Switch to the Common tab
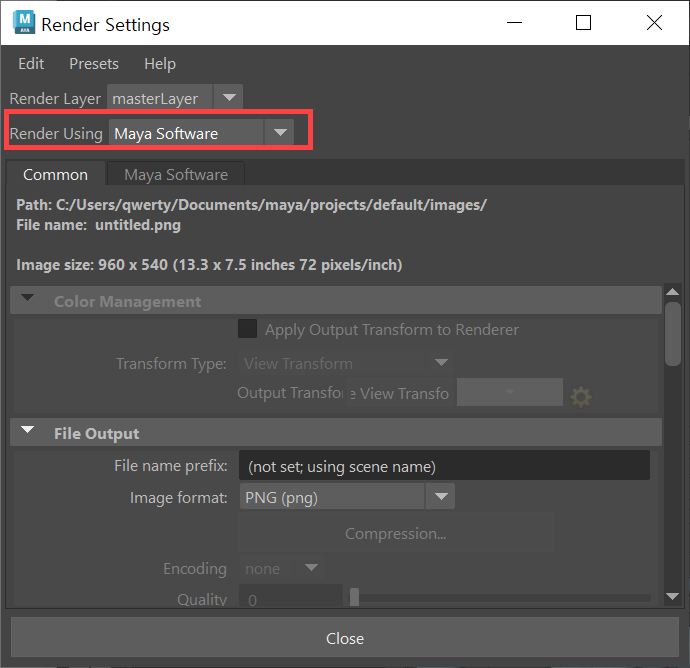This screenshot has height=668, width=690. point(55,175)
